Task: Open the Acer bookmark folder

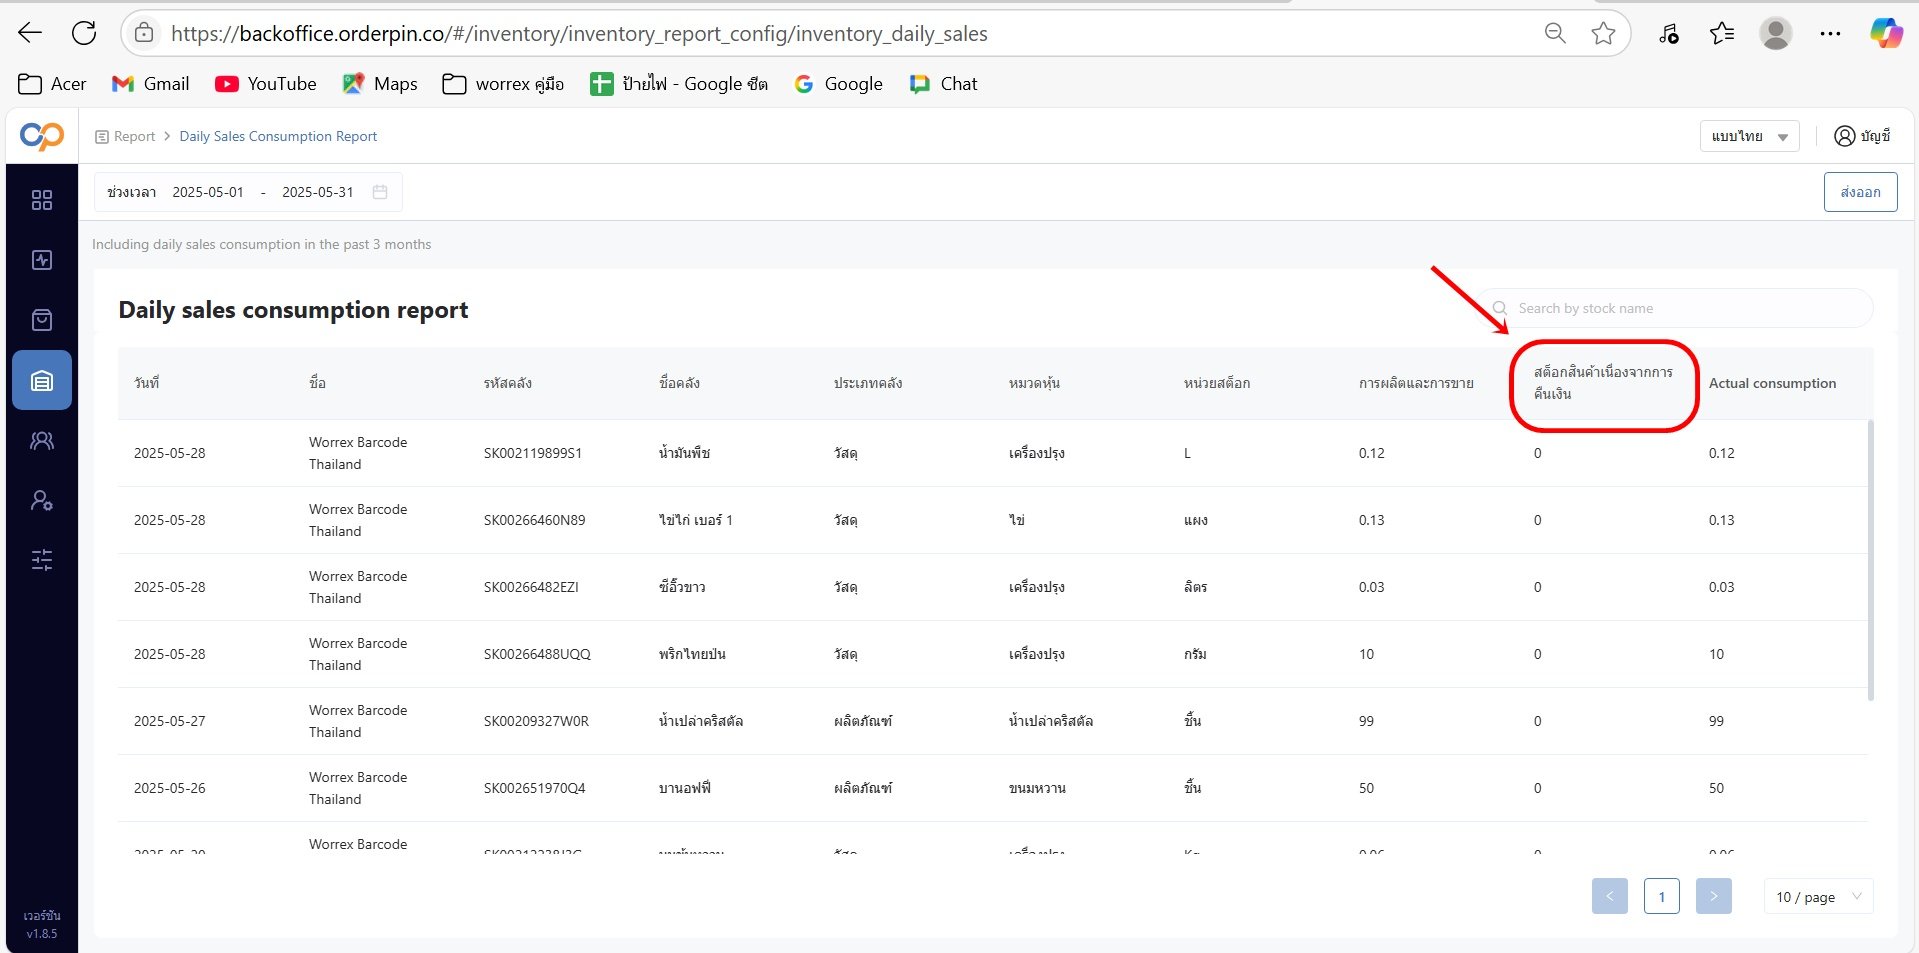Action: (x=52, y=84)
